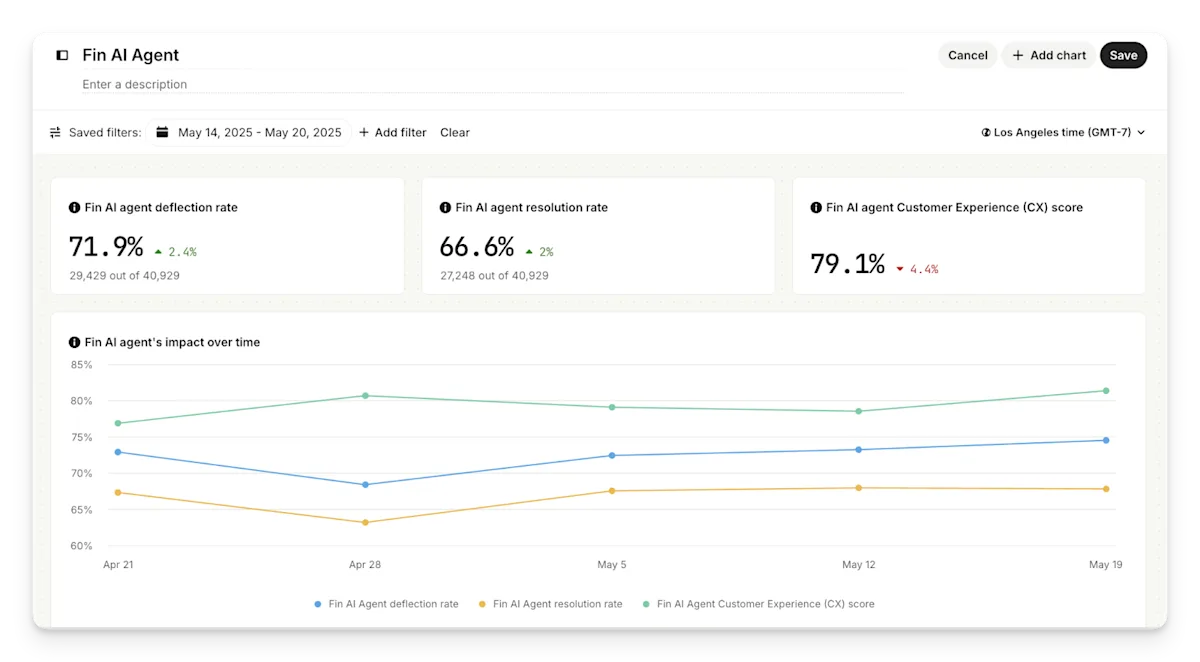Click info icon beside deflection rate title
1200x662 pixels.
[74, 208]
